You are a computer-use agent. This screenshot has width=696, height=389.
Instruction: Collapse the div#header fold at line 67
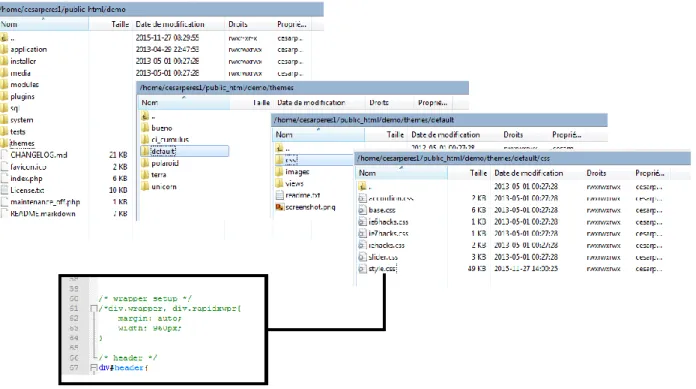tap(94, 368)
